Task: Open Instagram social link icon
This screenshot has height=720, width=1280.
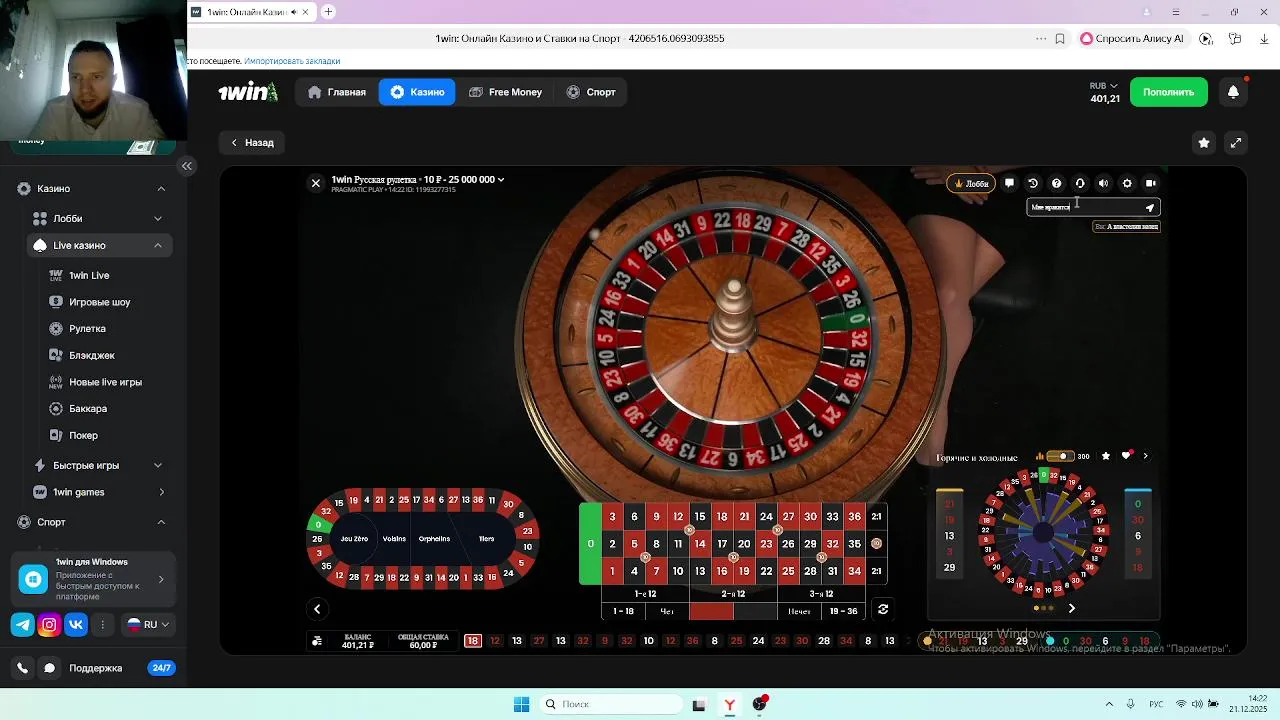Action: [49, 625]
